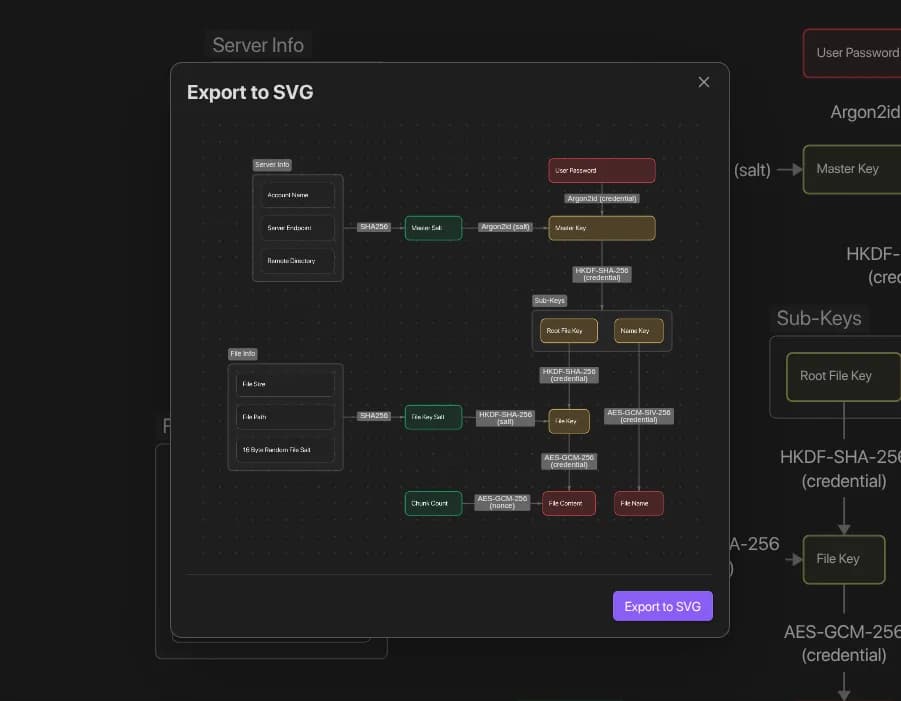Select Chunk Count node in export preview

pyautogui.click(x=433, y=503)
